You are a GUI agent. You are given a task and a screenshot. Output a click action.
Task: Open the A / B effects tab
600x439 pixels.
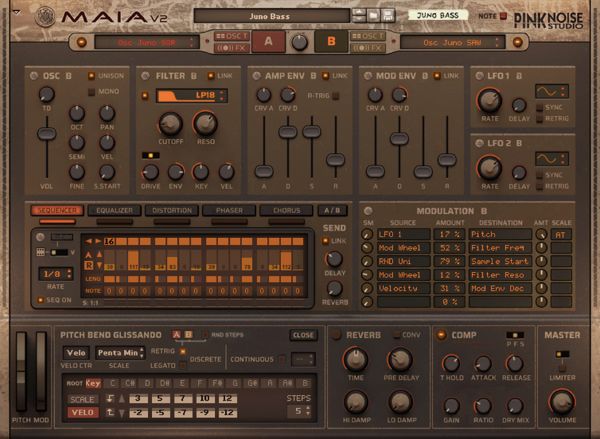(x=332, y=211)
